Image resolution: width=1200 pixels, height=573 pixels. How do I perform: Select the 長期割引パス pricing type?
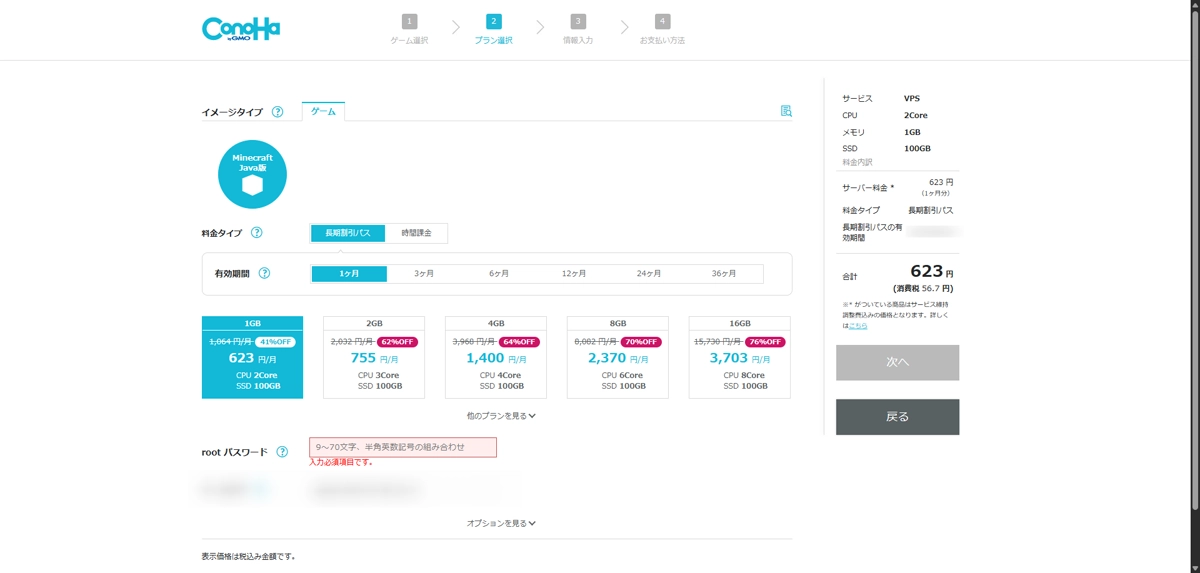348,233
